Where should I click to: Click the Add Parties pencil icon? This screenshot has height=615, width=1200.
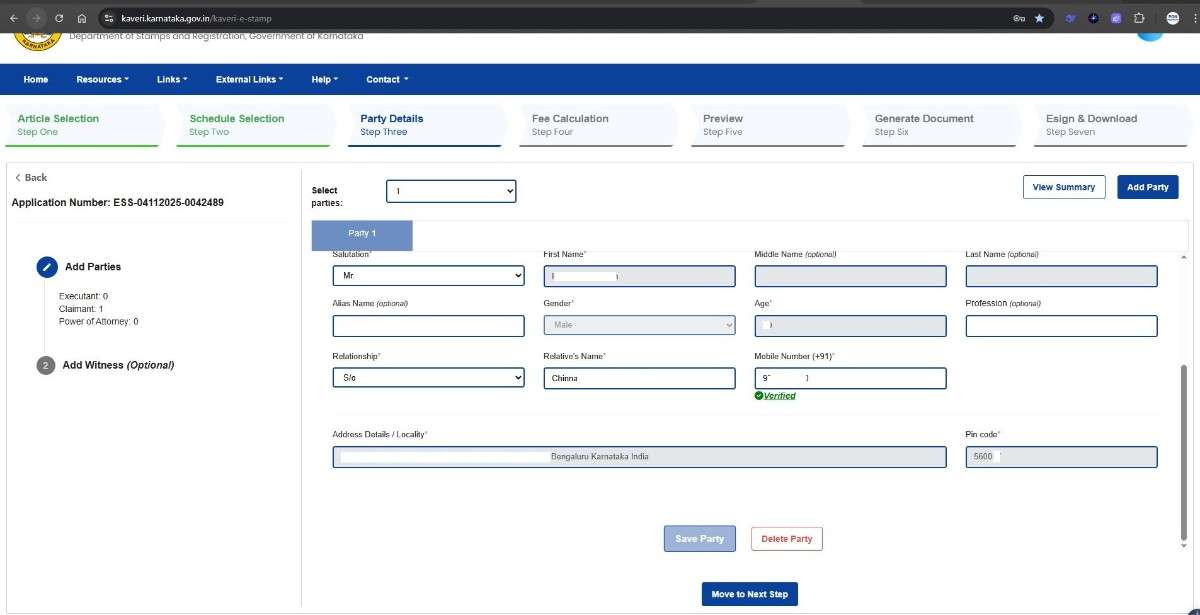(x=47, y=267)
